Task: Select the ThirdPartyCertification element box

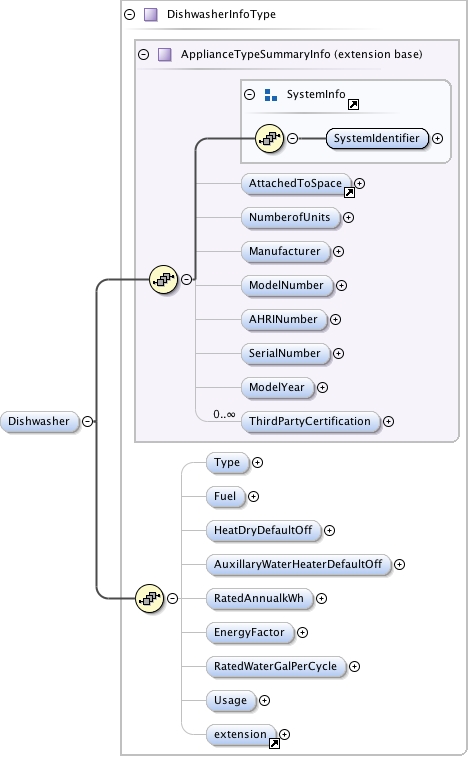Action: tap(310, 422)
